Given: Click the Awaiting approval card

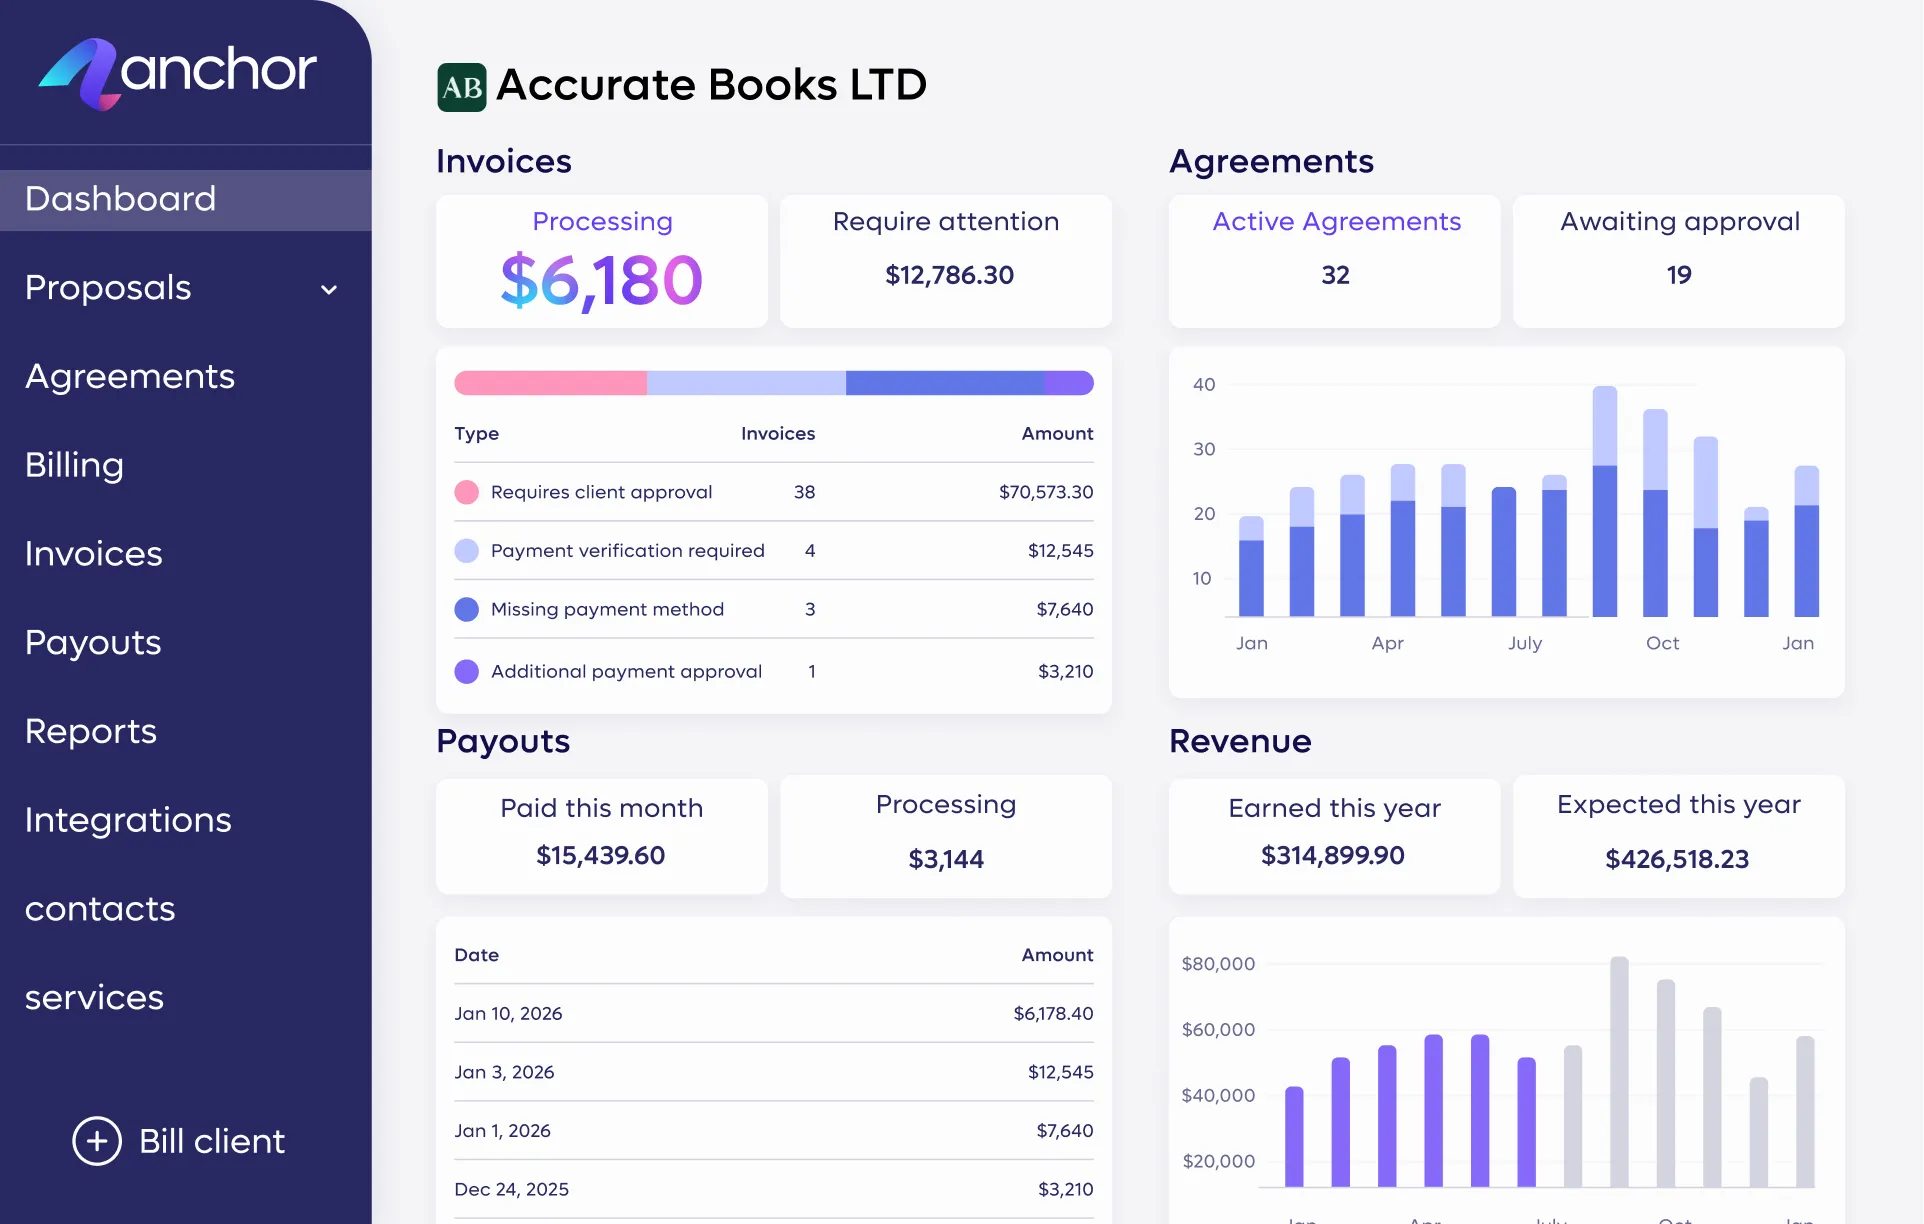Looking at the screenshot, I should pyautogui.click(x=1678, y=262).
